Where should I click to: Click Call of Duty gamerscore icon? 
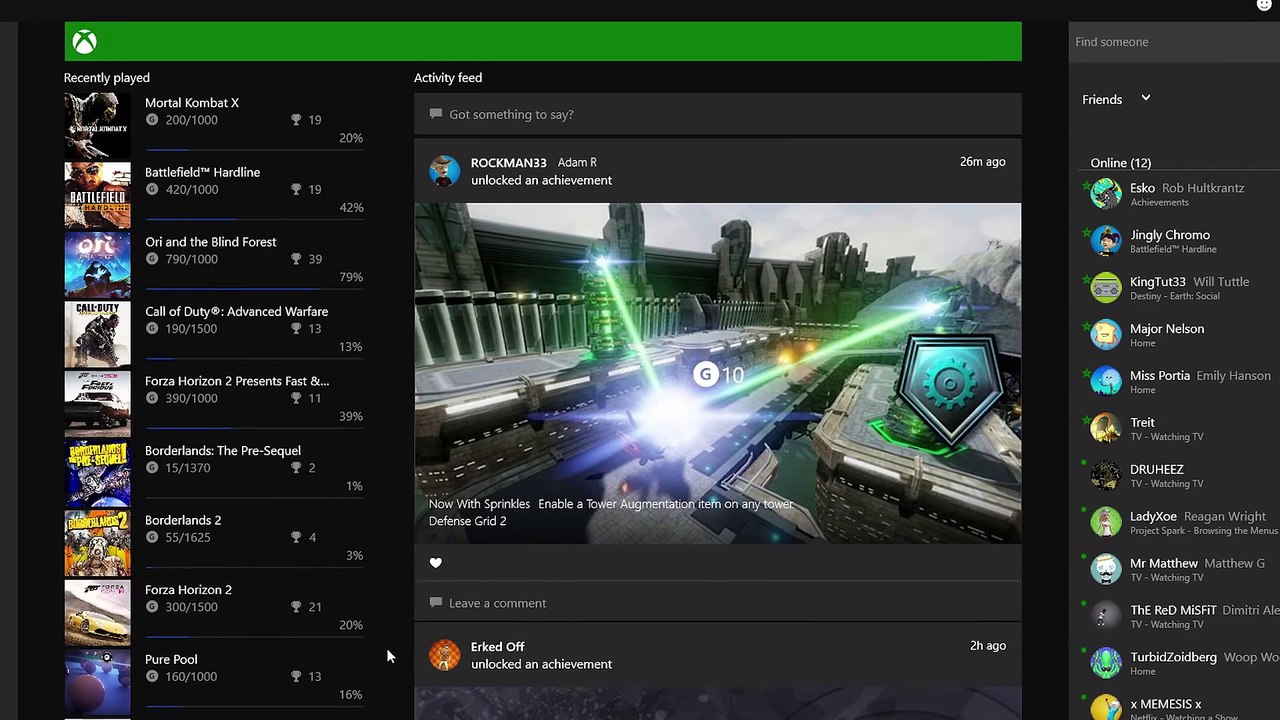tap(152, 328)
